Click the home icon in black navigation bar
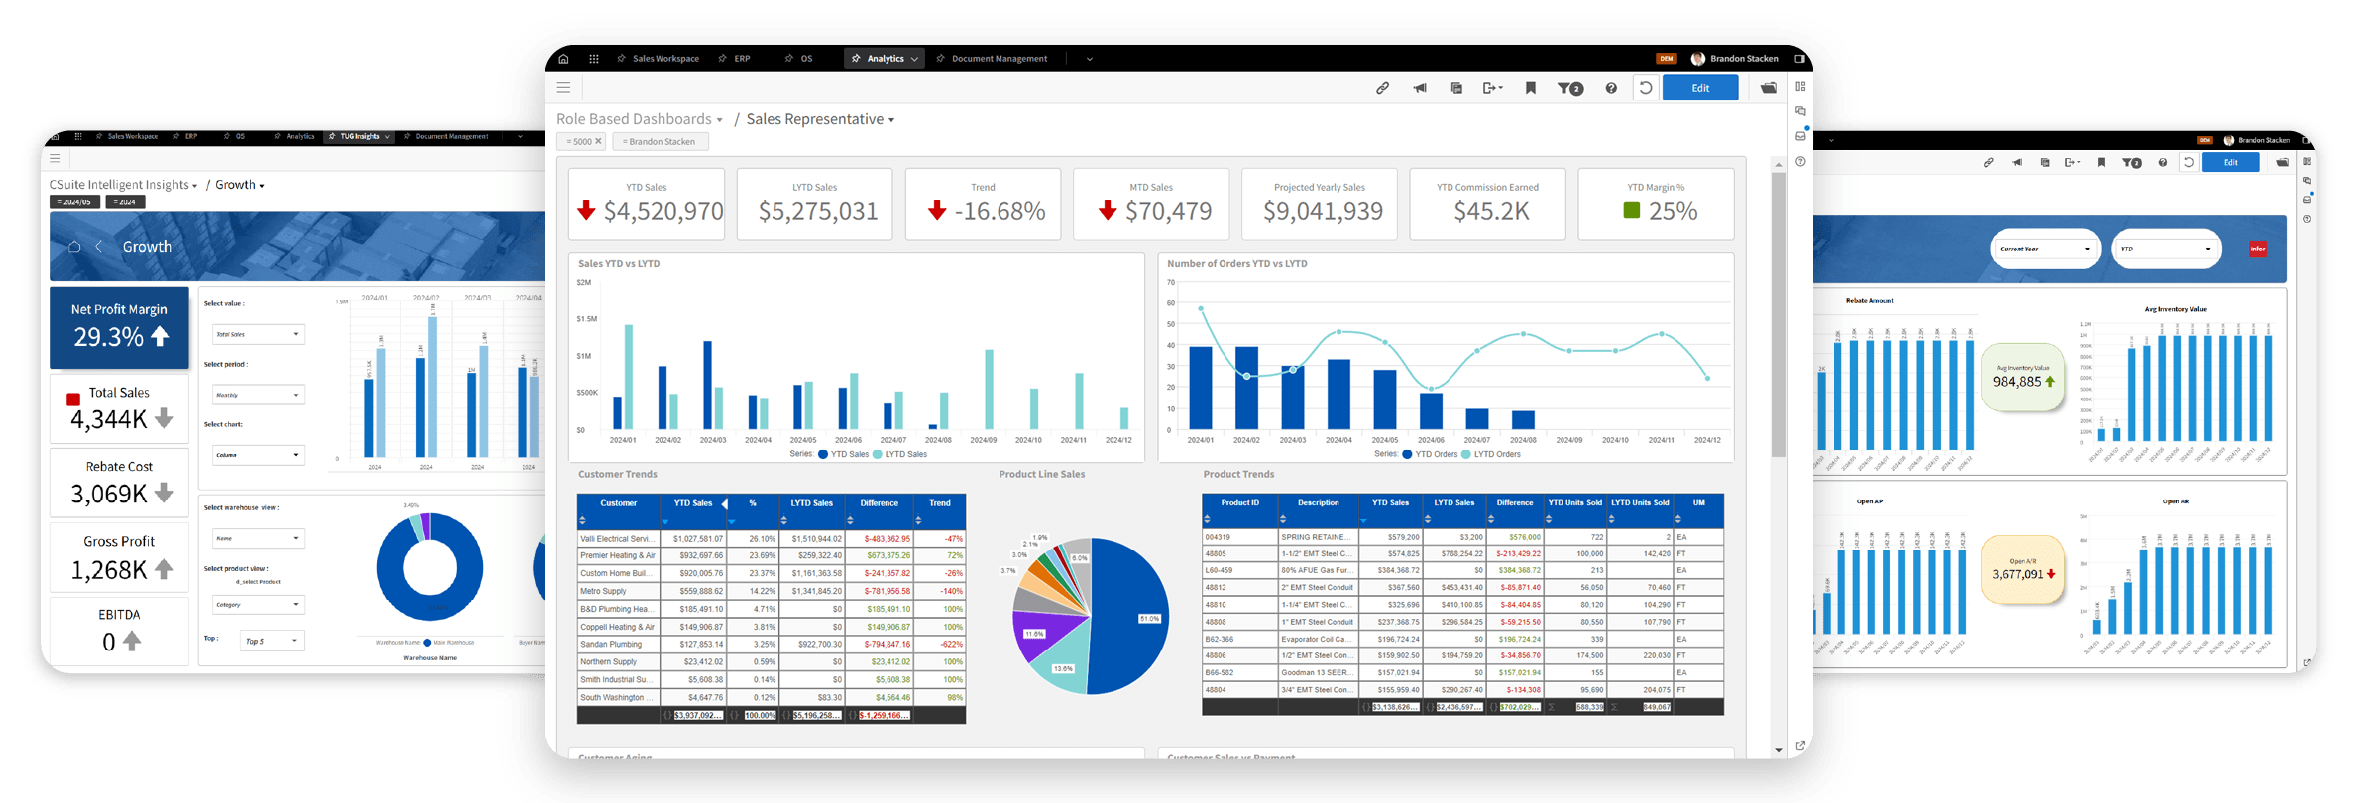This screenshot has height=803, width=2357. (563, 59)
